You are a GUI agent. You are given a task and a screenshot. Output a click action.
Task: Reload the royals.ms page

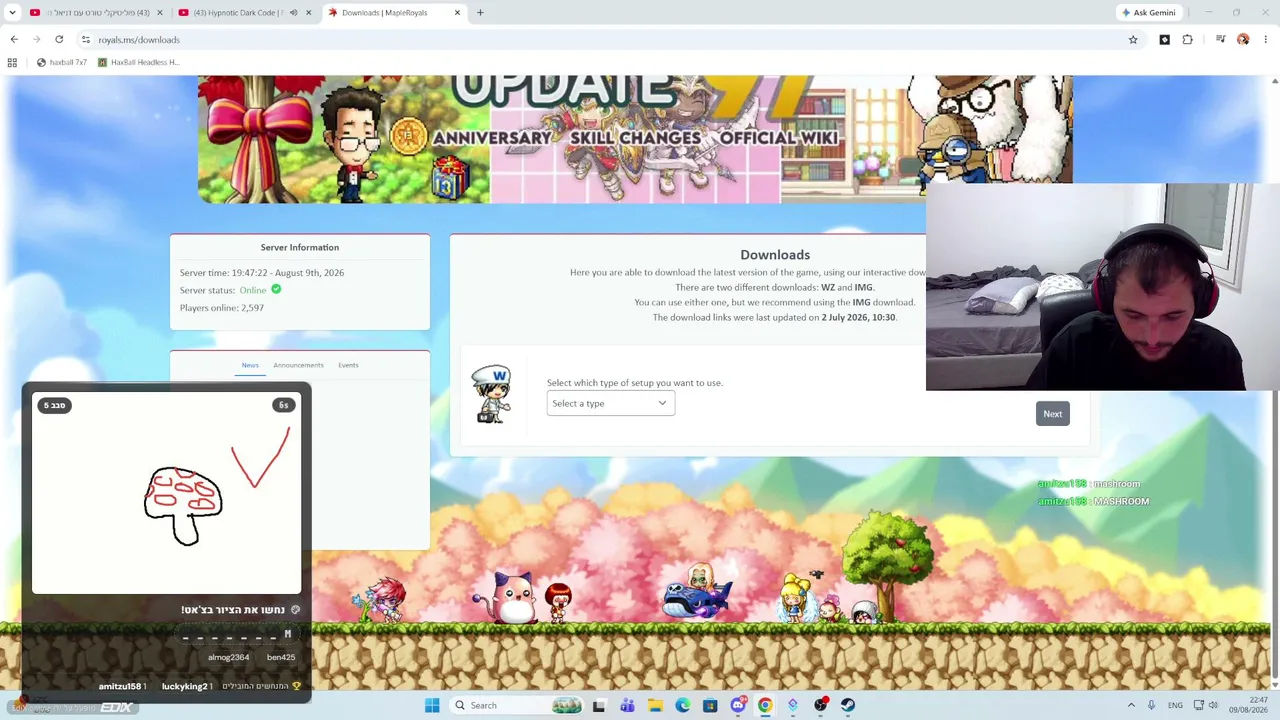[59, 40]
